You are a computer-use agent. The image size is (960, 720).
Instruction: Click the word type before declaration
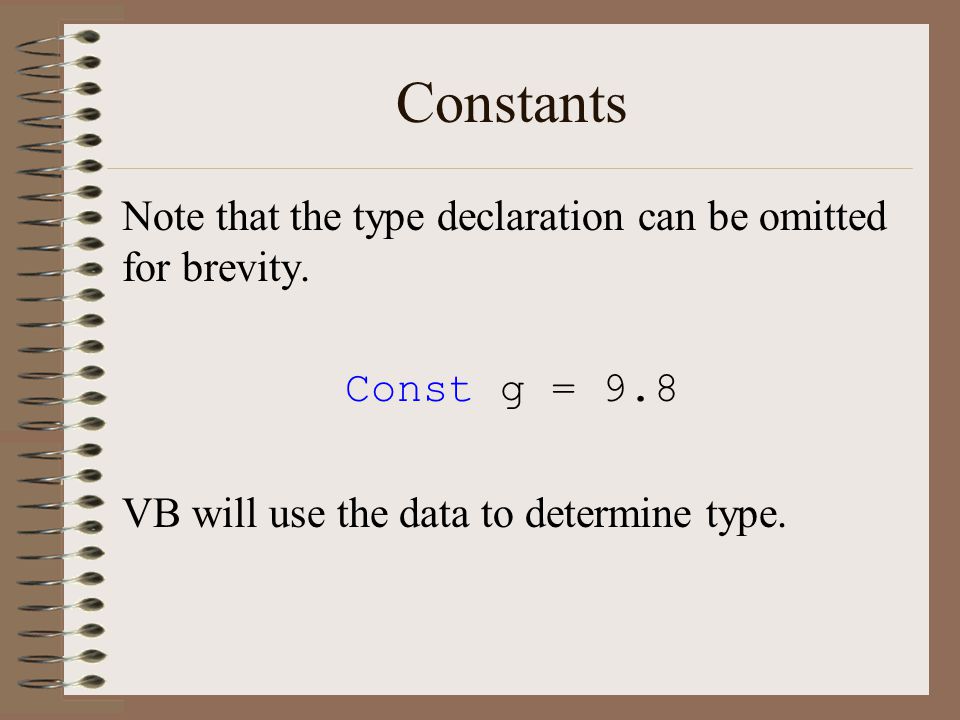tap(388, 219)
